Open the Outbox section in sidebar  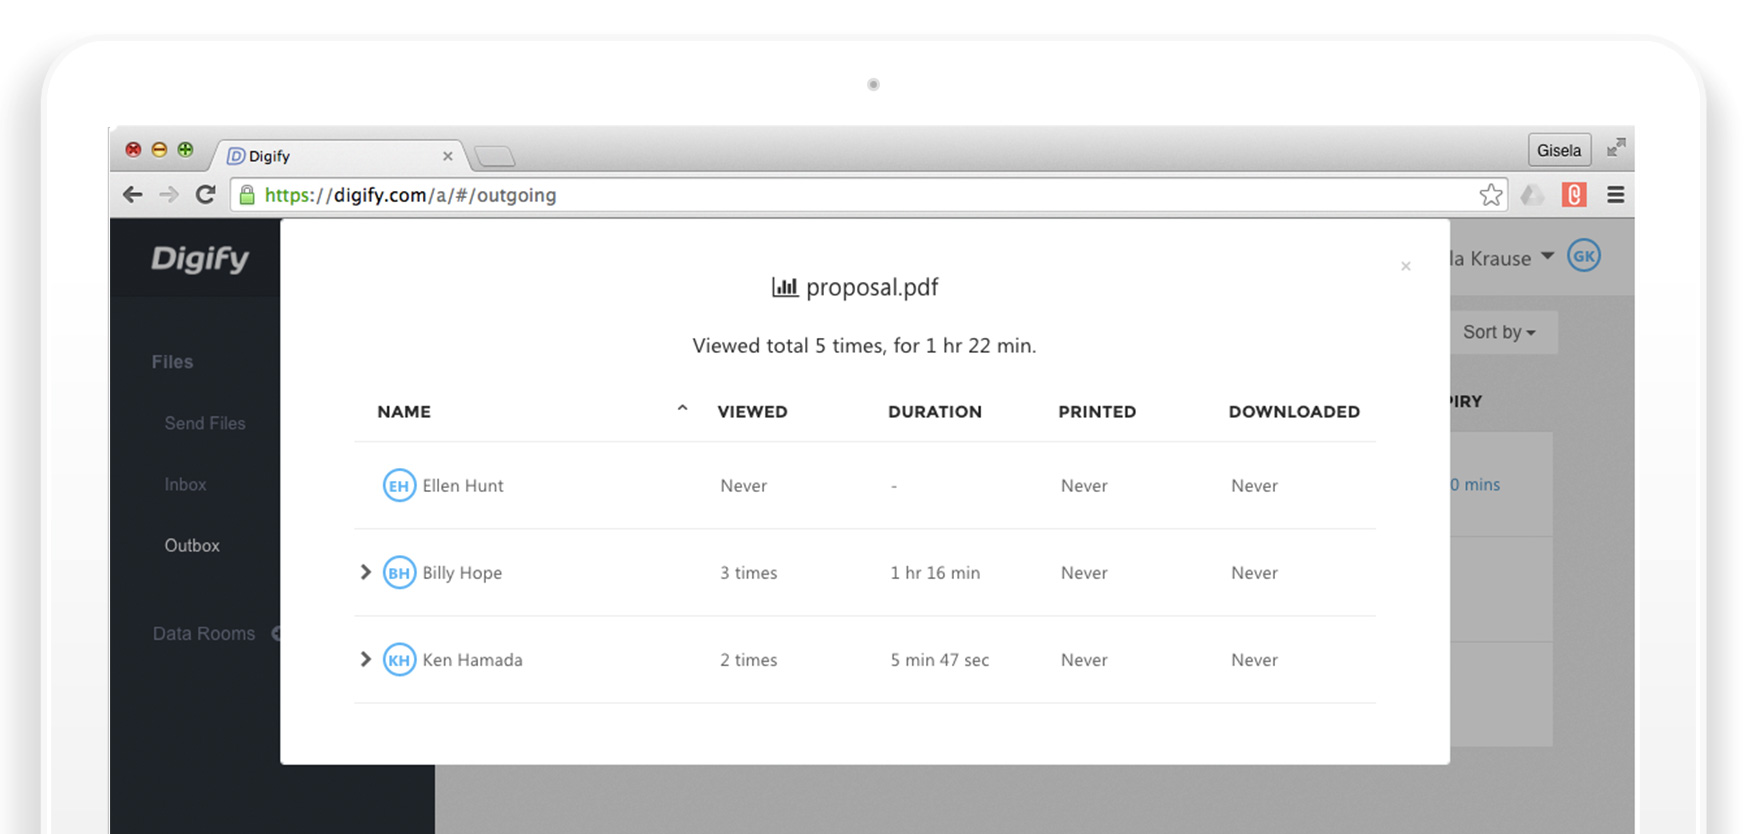[192, 545]
